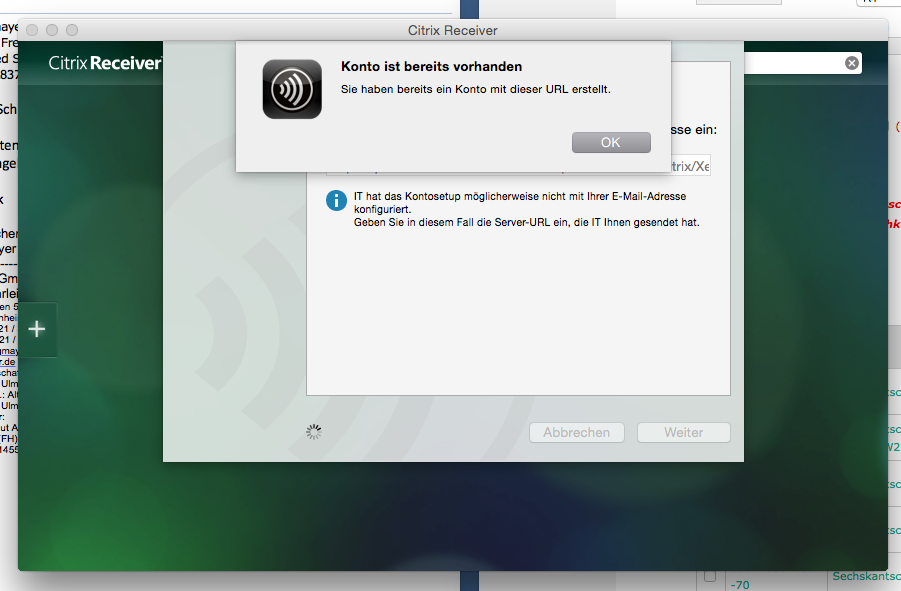Click the 'Konto ist bereits vorhanden' heading
This screenshot has width=901, height=591.
pyautogui.click(x=431, y=67)
